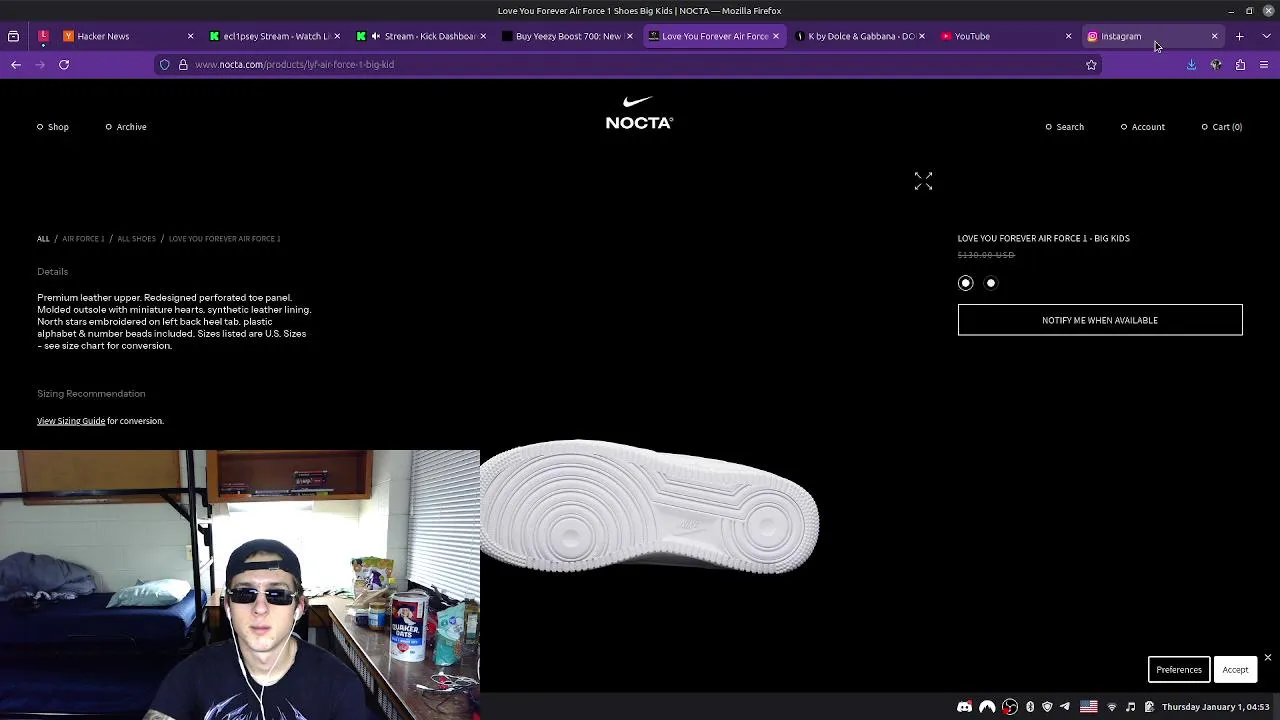Image resolution: width=1280 pixels, height=720 pixels.
Task: Open the Firefox downloads panel
Action: (1191, 64)
